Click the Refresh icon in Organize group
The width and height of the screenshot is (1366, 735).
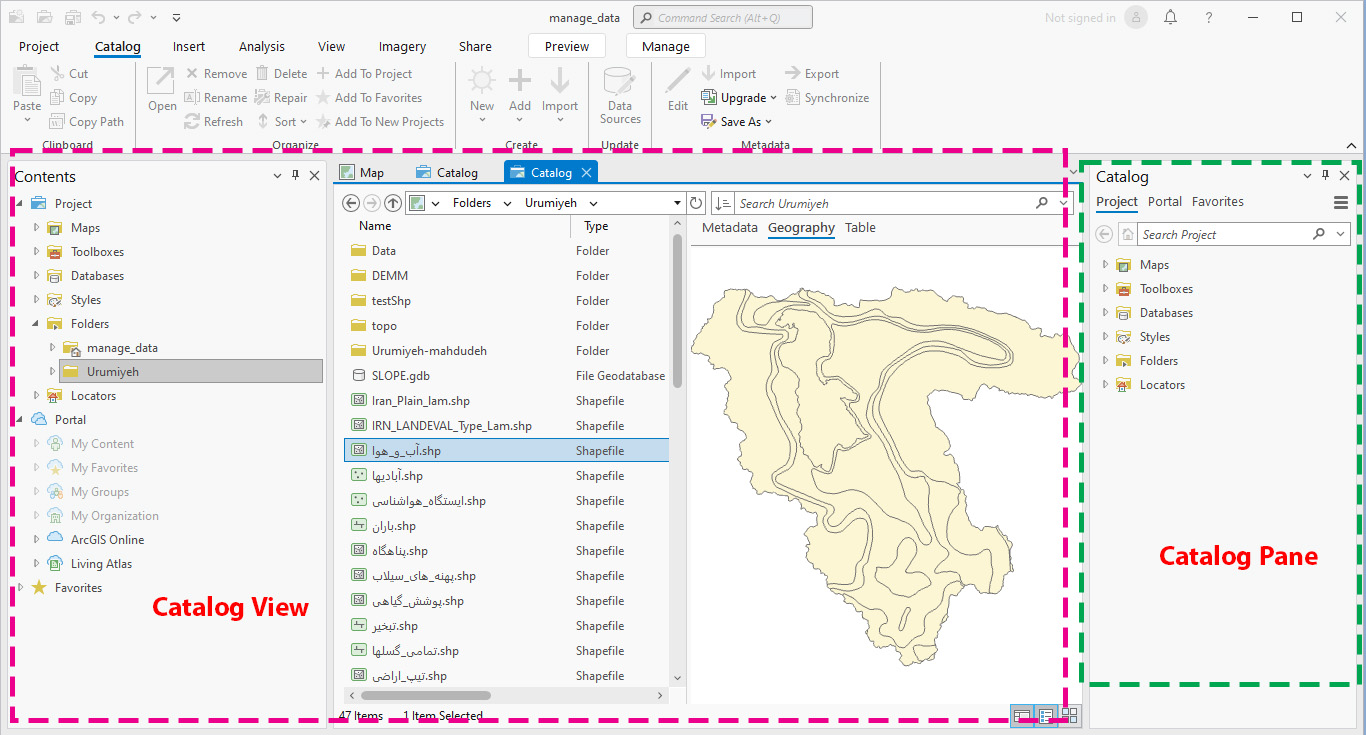pyautogui.click(x=193, y=121)
